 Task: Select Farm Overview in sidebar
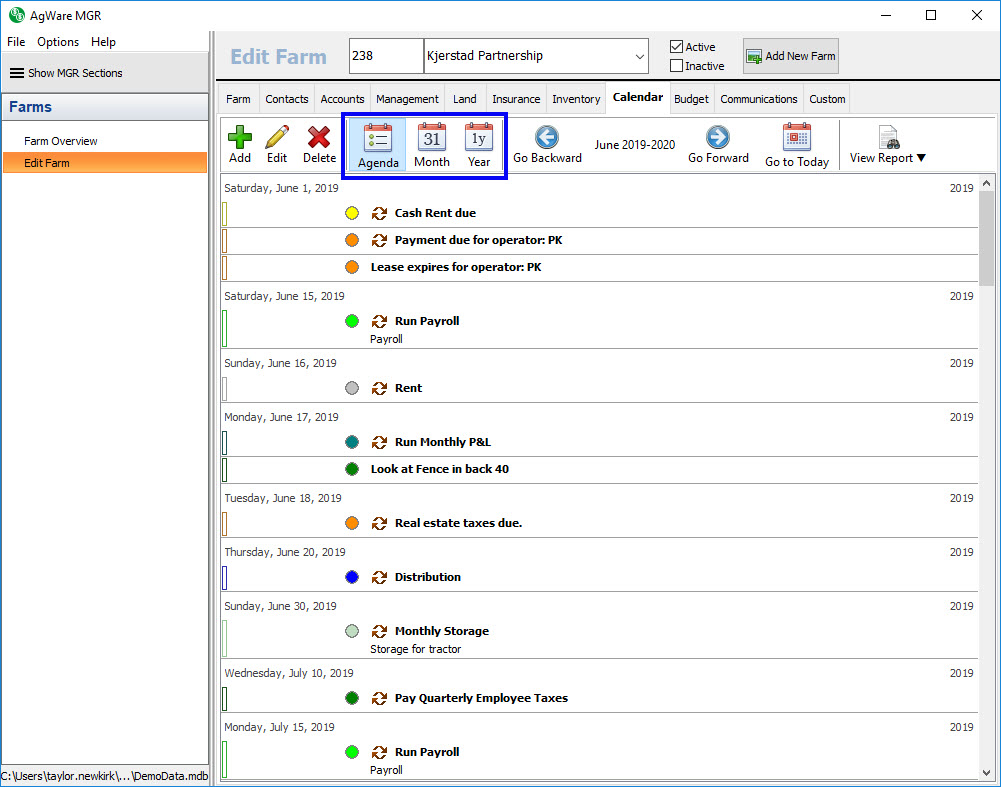click(x=61, y=141)
